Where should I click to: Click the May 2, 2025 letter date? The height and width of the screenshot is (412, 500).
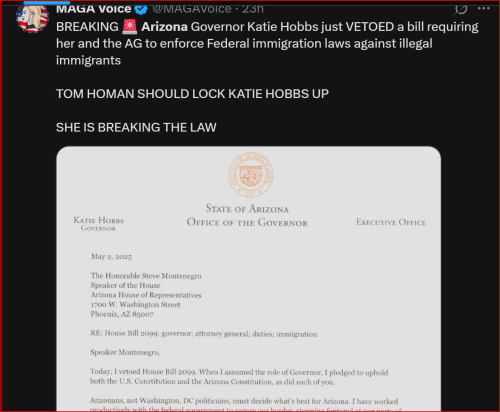(111, 257)
